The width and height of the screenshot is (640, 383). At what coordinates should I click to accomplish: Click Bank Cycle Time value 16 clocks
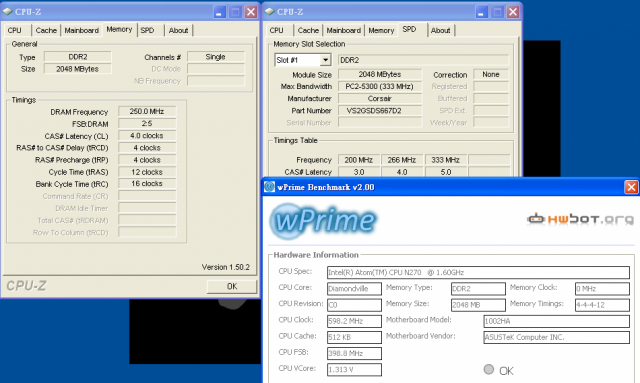[x=147, y=184]
